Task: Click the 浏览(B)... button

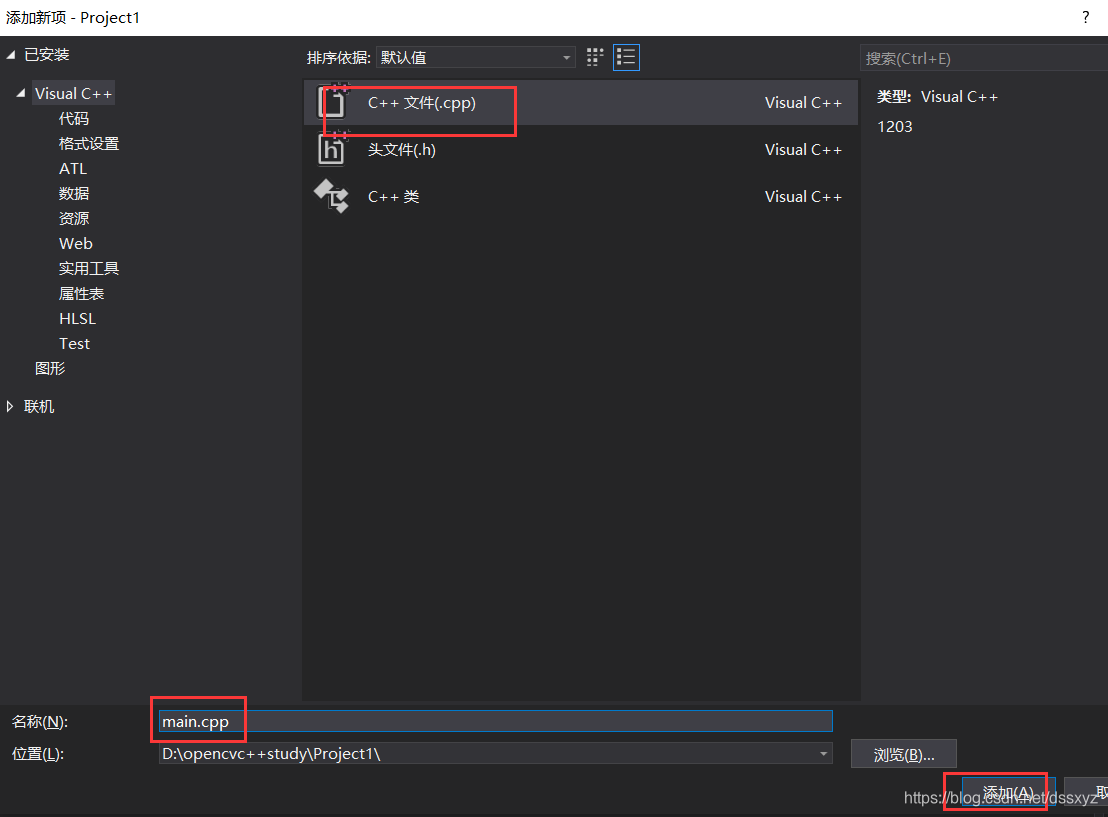Action: click(903, 754)
